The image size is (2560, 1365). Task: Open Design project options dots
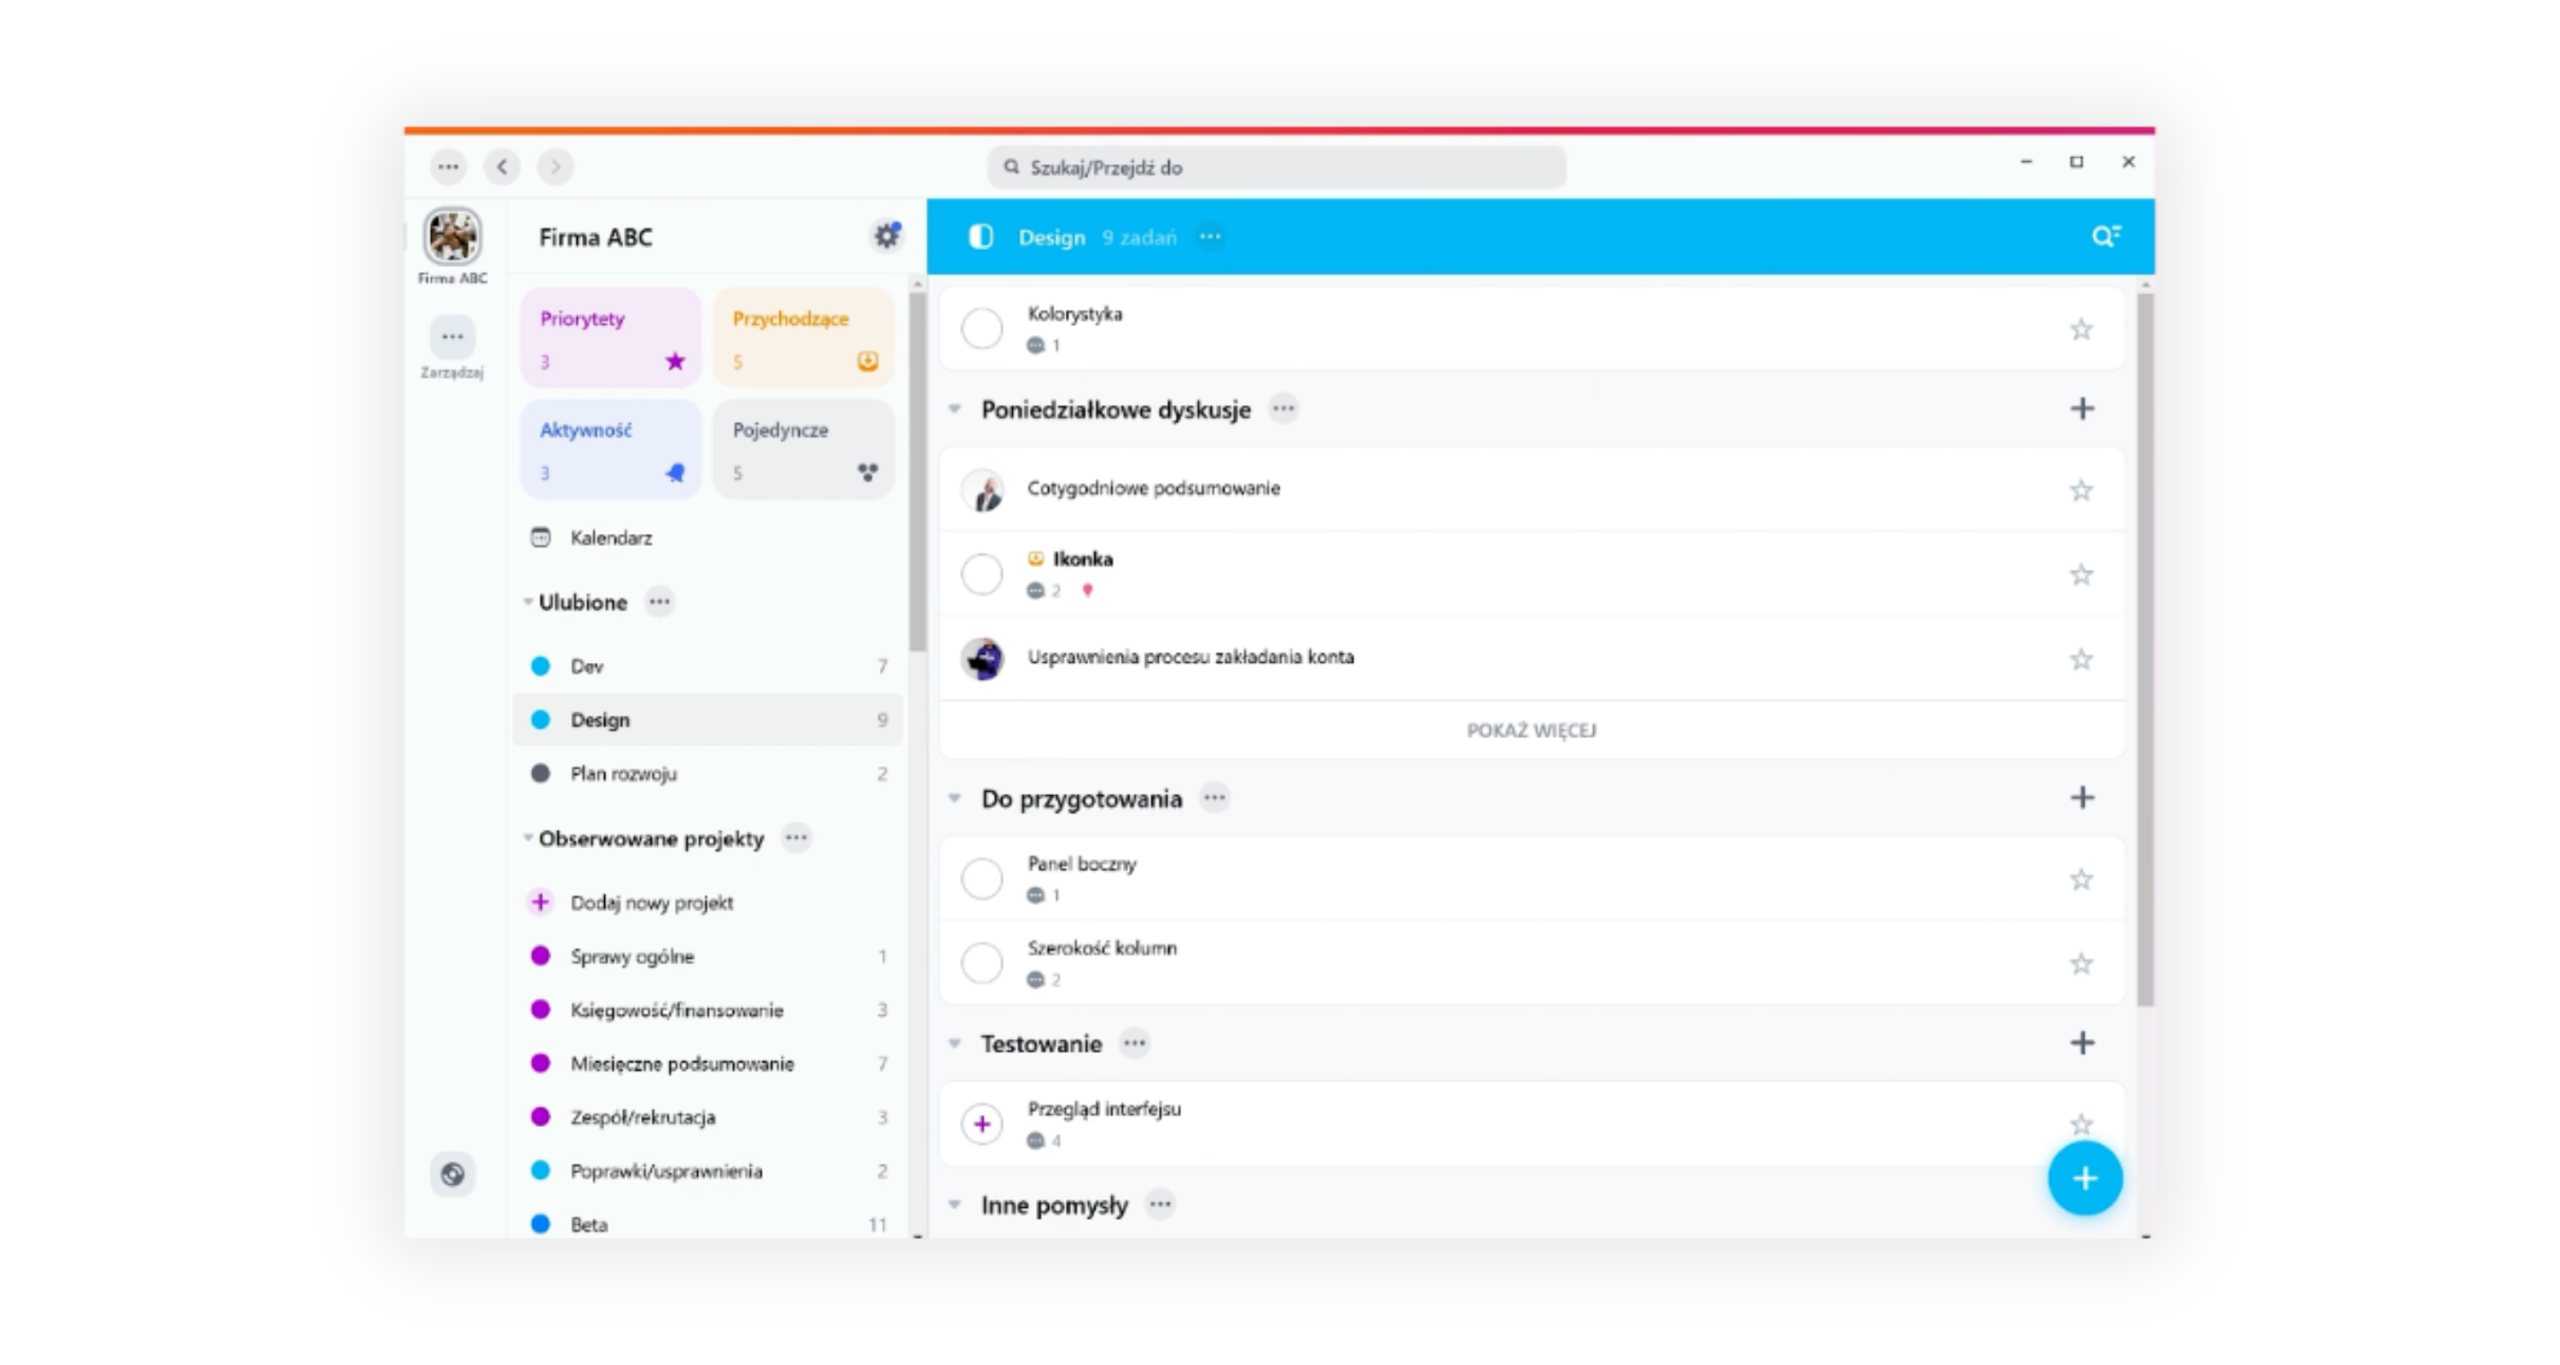click(x=1210, y=237)
